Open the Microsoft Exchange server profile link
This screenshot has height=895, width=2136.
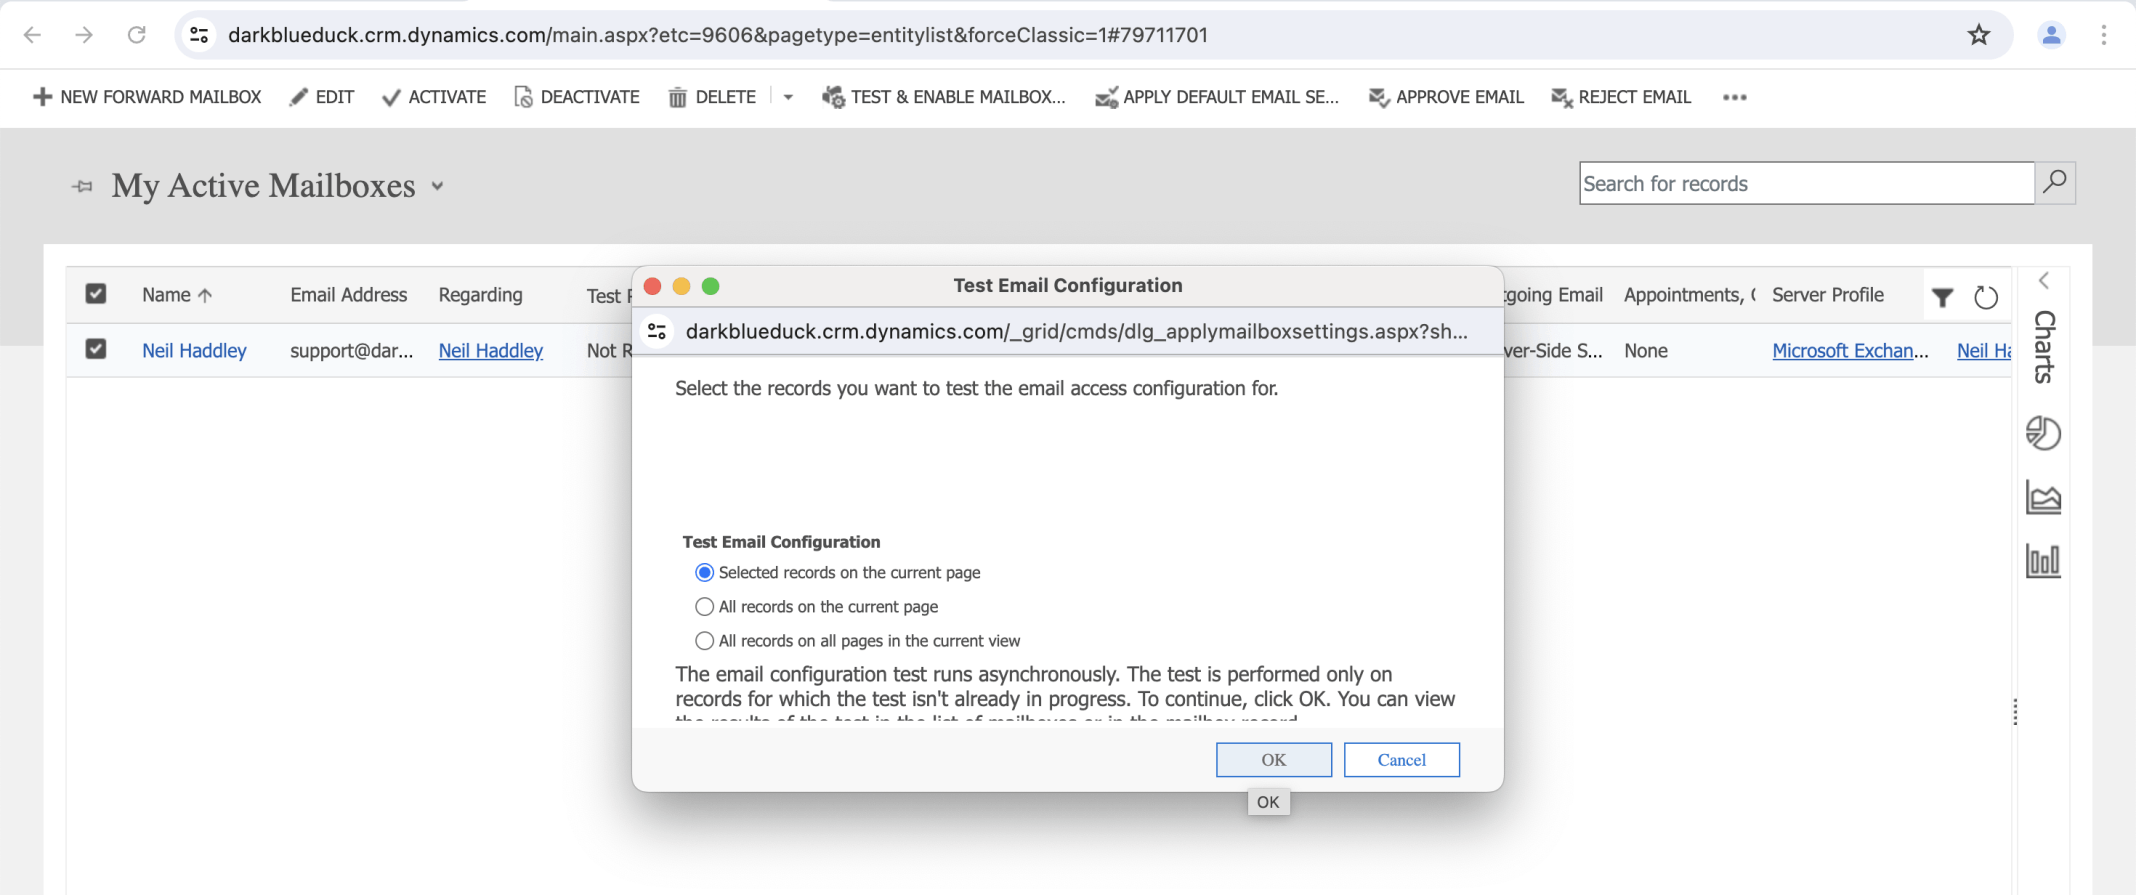click(x=1849, y=351)
